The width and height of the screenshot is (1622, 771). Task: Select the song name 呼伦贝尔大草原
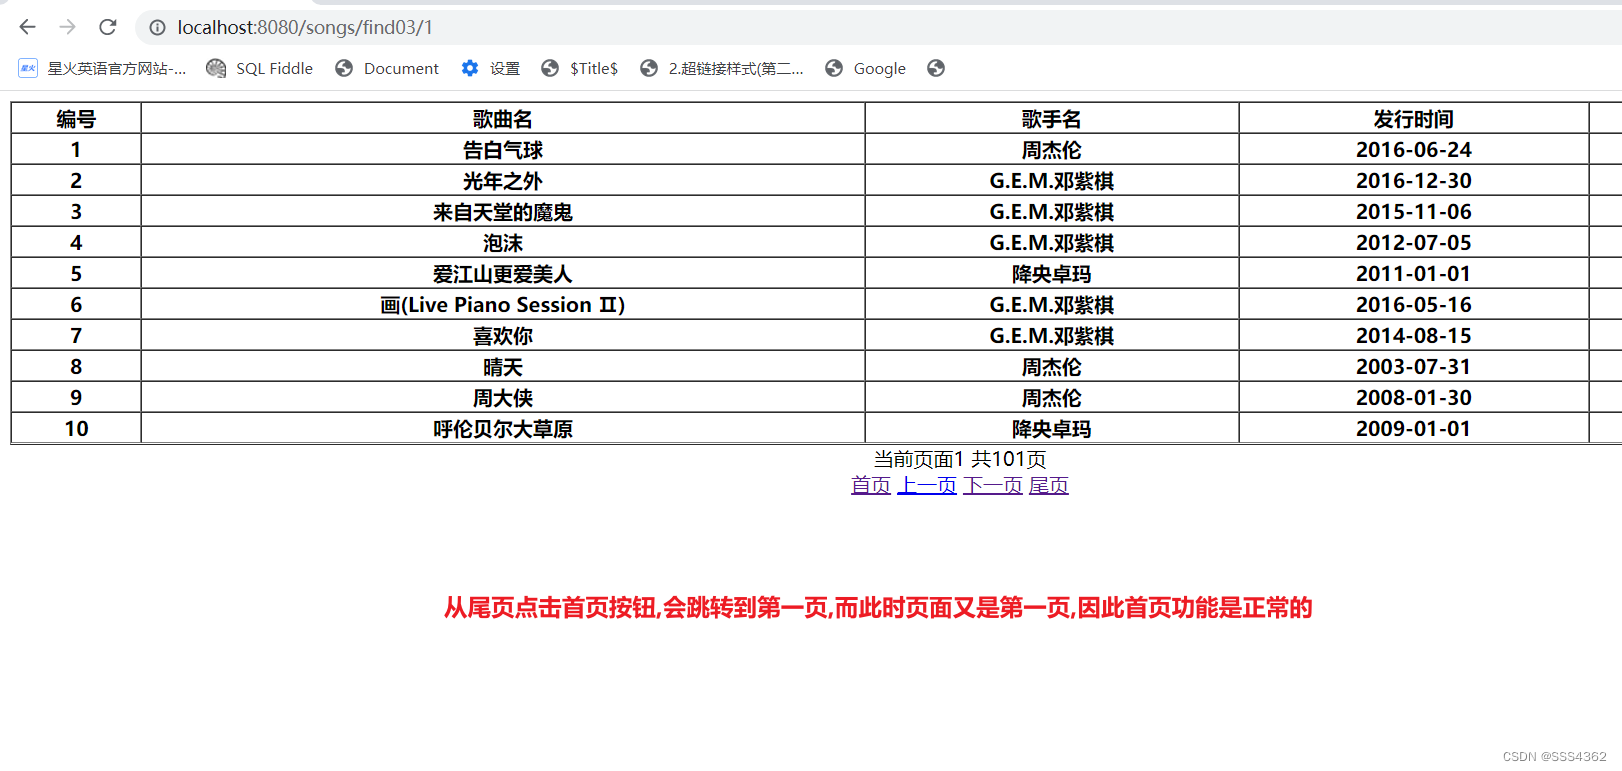point(503,429)
